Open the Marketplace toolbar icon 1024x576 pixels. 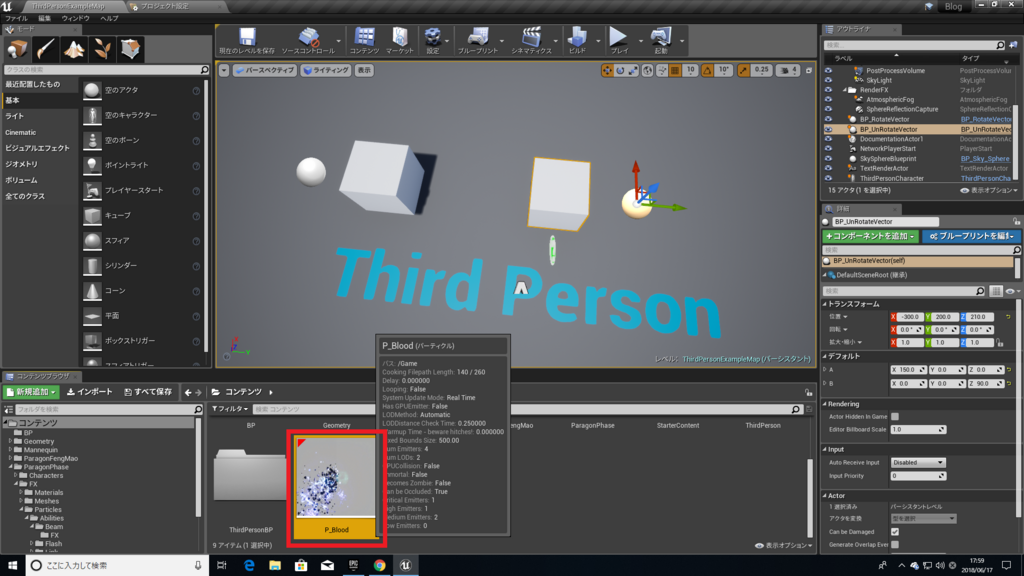click(399, 40)
